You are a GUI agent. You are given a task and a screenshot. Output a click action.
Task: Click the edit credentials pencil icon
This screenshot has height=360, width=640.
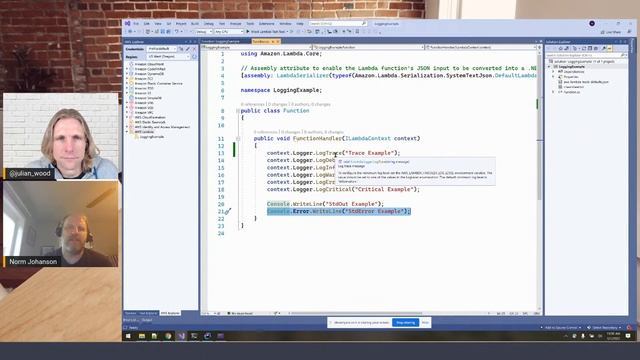coord(188,49)
